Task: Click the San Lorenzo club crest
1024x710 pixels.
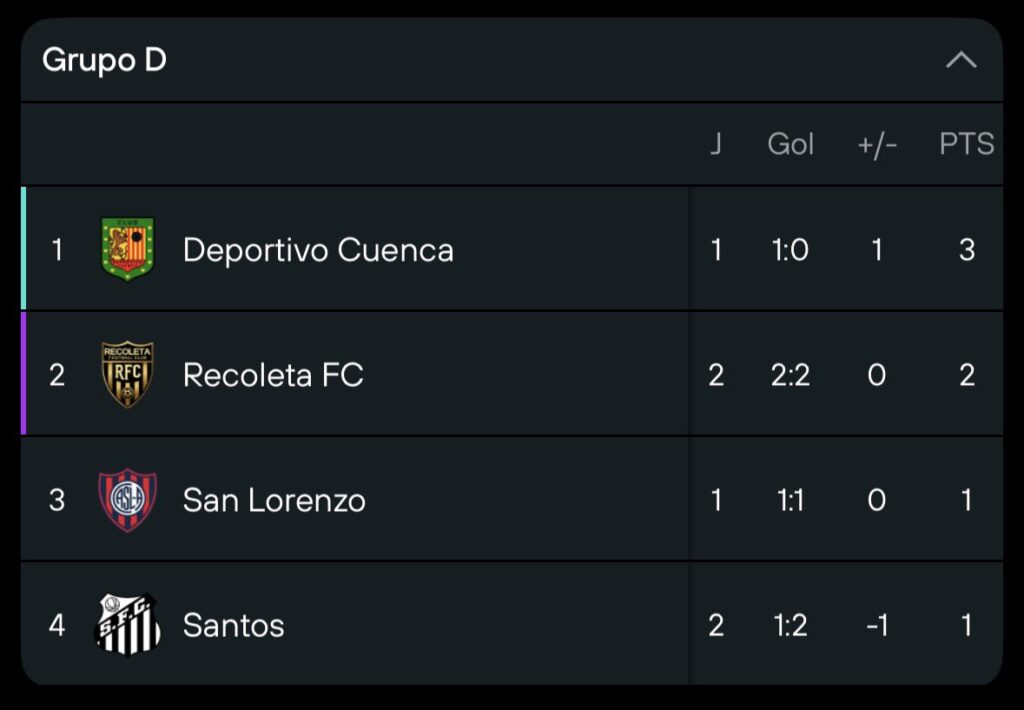Action: coord(128,500)
